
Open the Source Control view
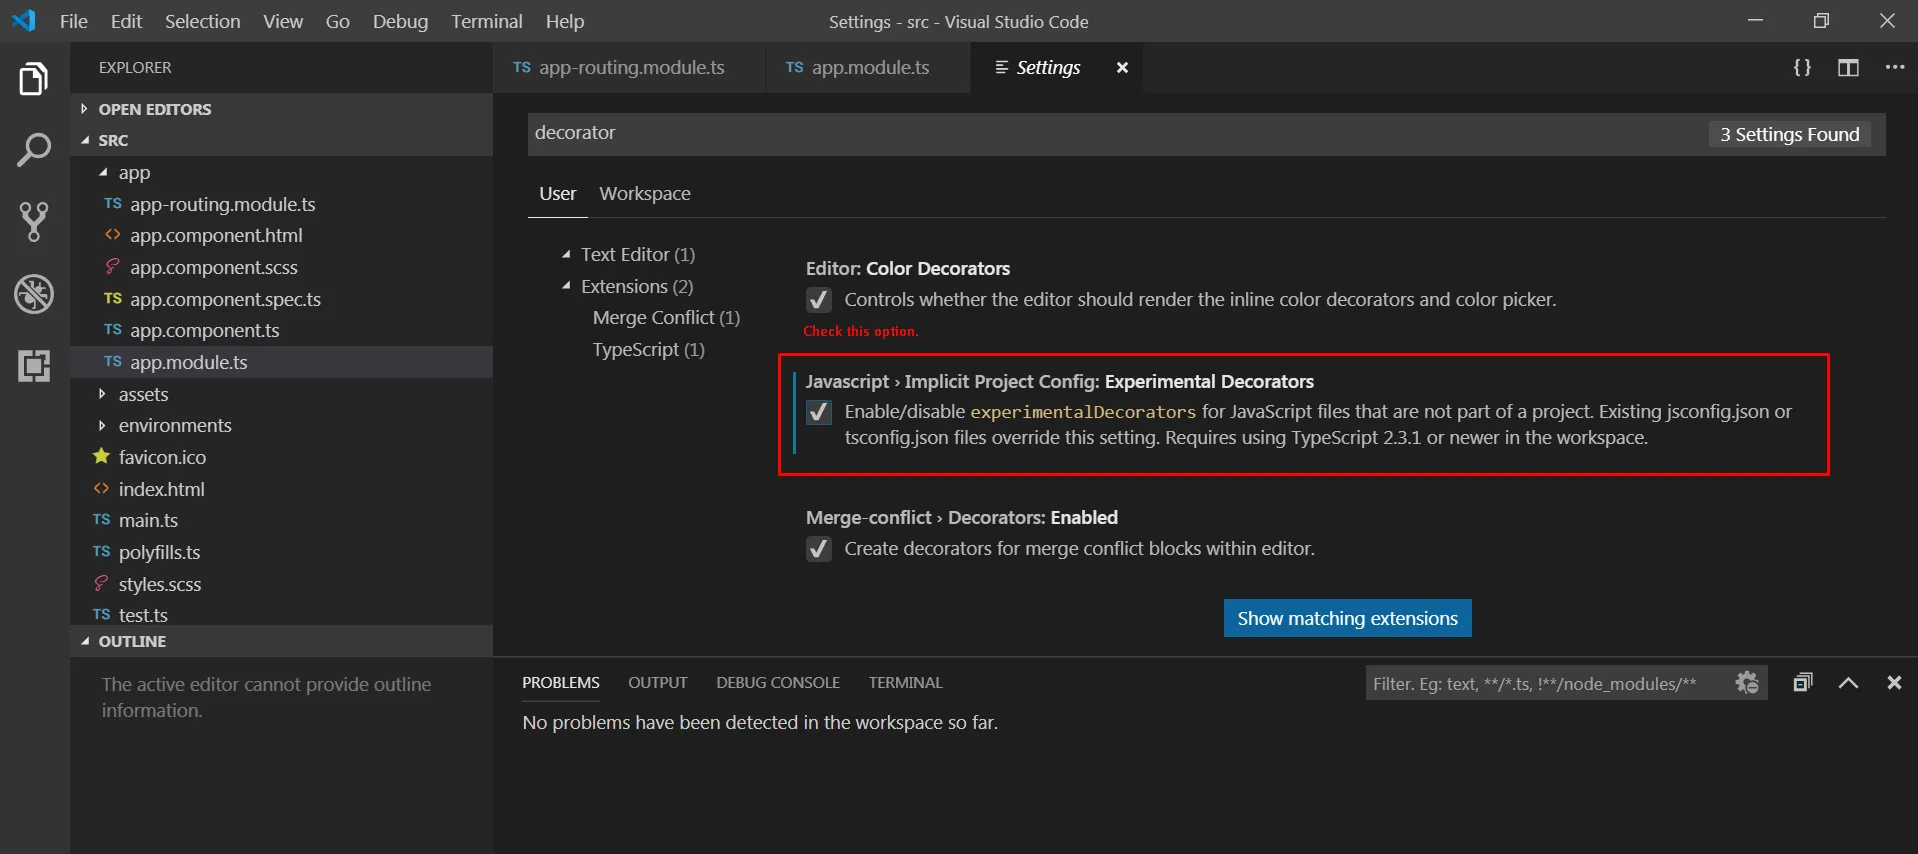(34, 222)
